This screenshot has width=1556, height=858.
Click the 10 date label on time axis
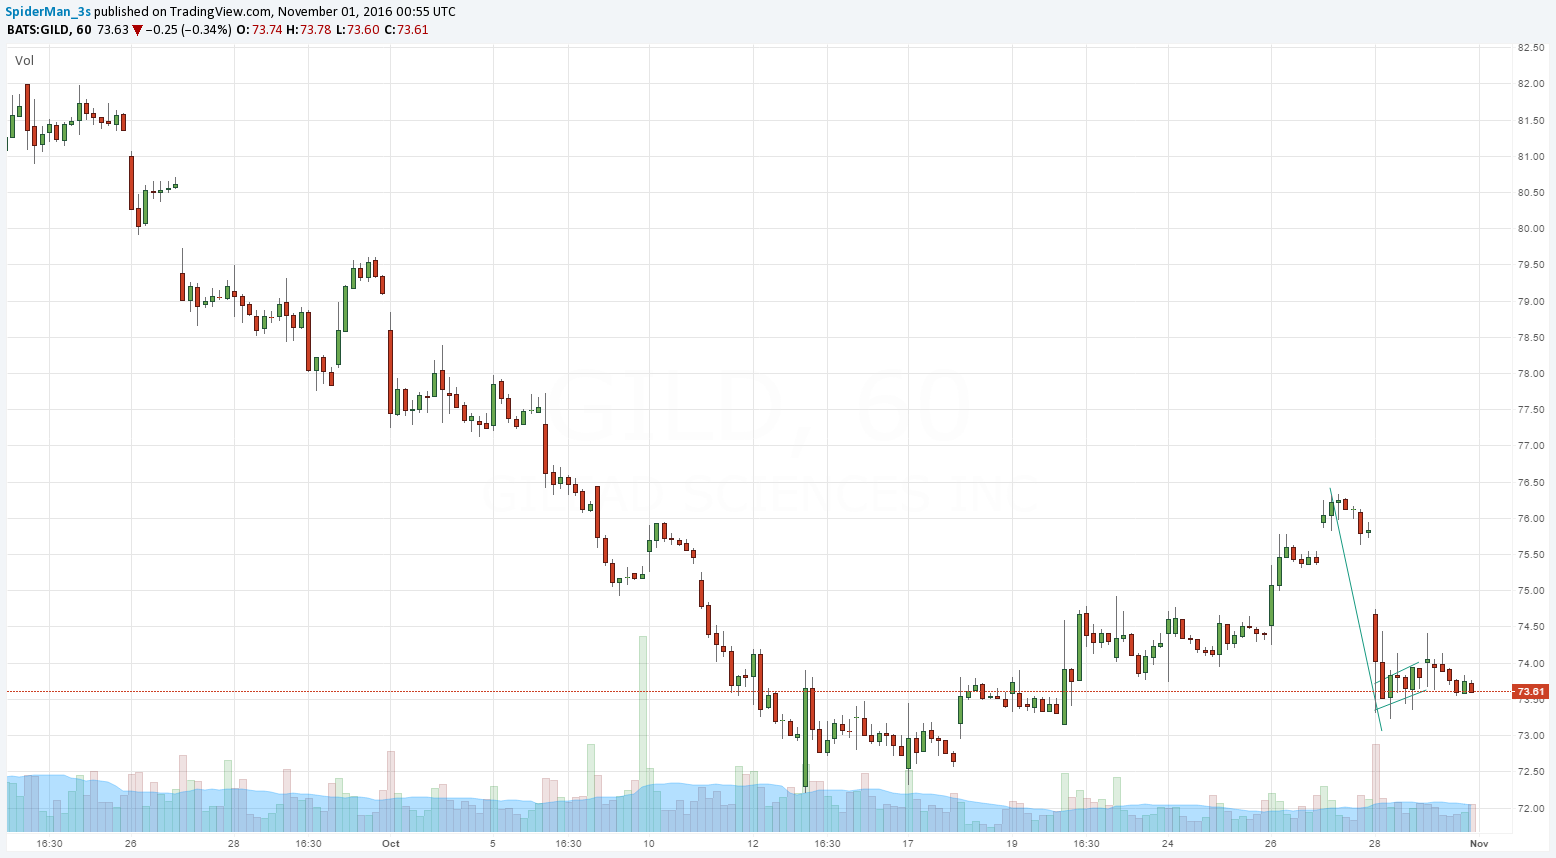[x=649, y=844]
